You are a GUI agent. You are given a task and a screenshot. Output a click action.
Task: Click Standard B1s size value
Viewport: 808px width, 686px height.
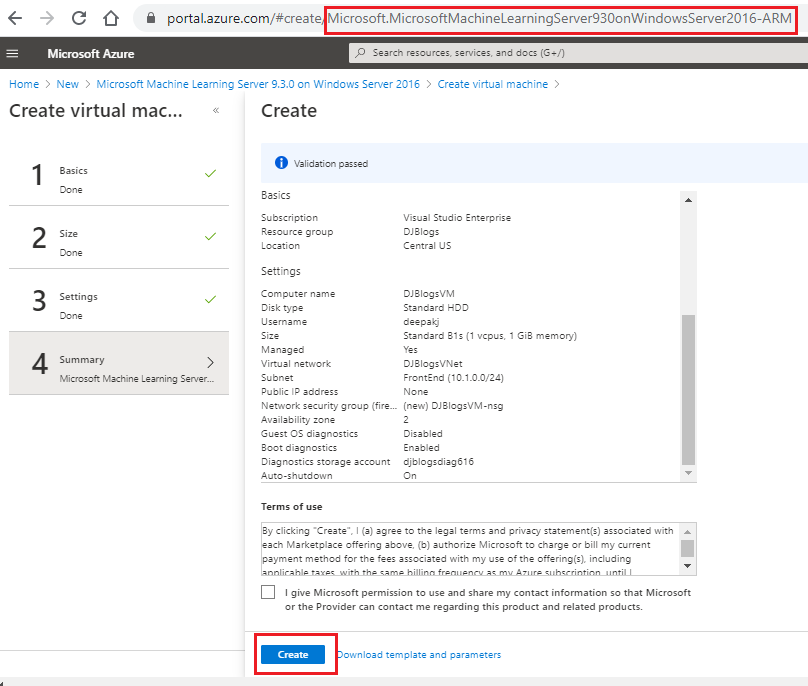point(490,336)
